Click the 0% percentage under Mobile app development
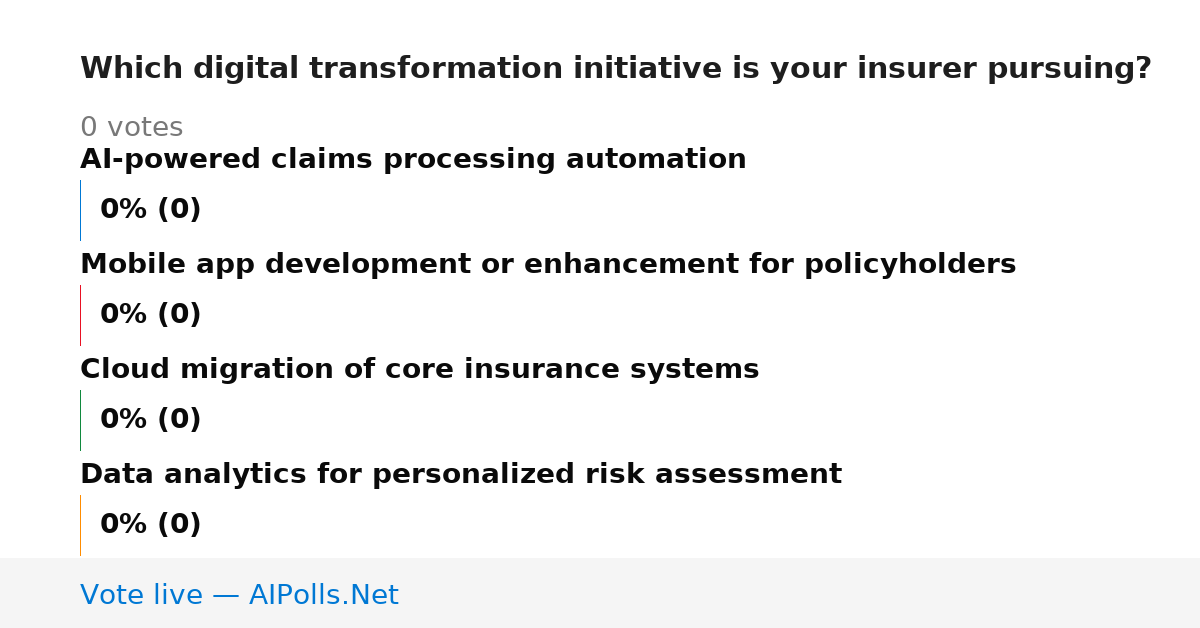The width and height of the screenshot is (1200, 628). tap(124, 315)
